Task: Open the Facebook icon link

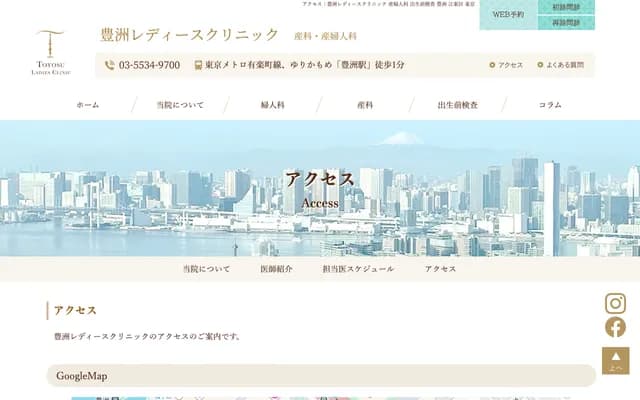Action: 615,327
